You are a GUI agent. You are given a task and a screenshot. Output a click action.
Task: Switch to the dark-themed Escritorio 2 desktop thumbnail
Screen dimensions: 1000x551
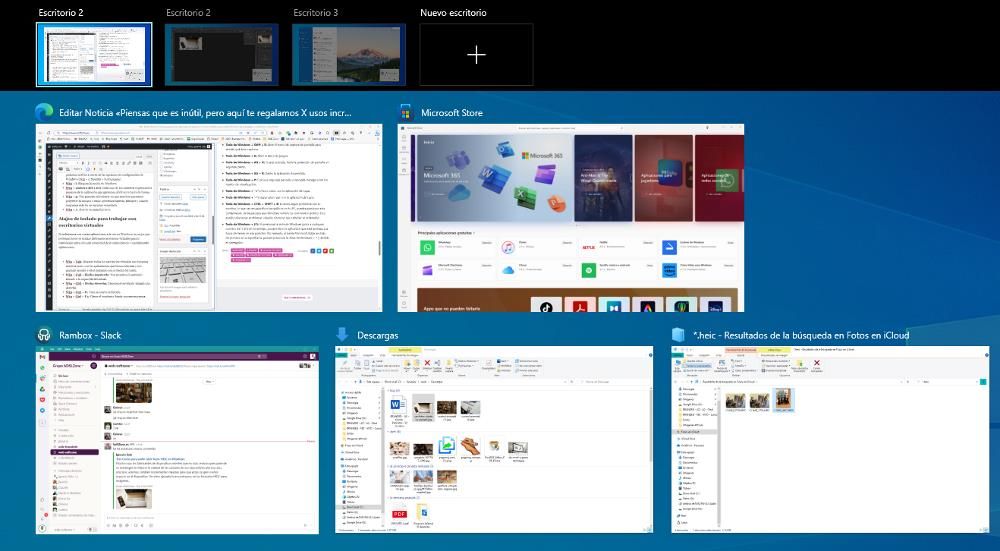click(221, 55)
